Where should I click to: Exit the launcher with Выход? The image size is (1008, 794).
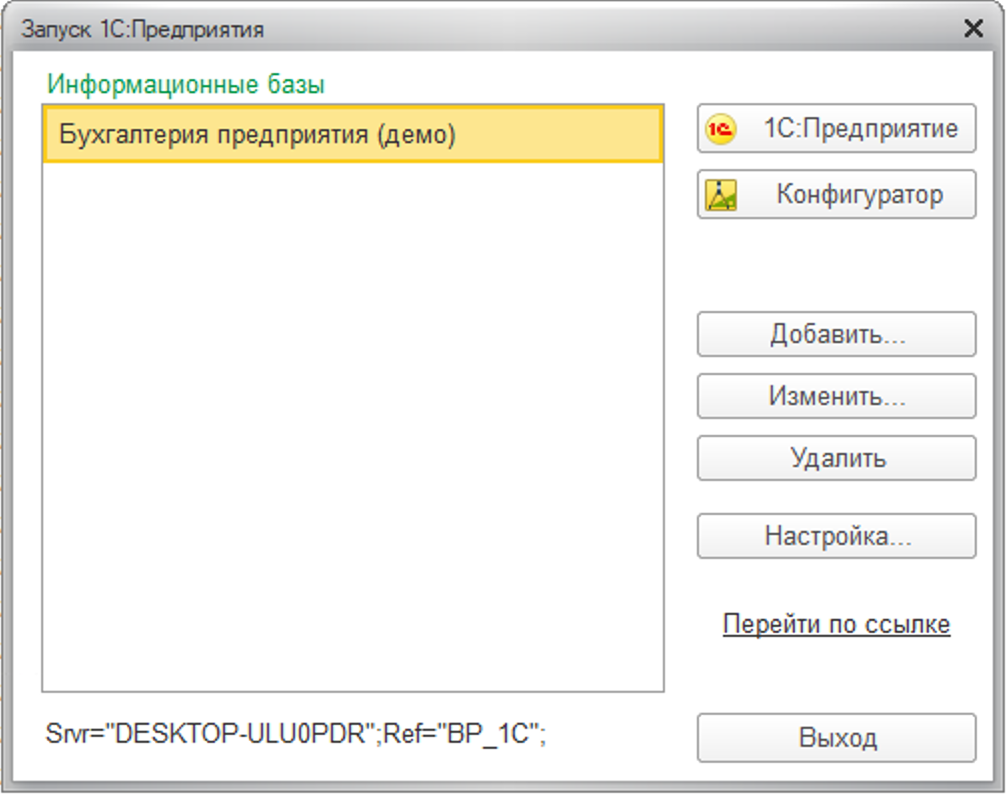point(836,737)
